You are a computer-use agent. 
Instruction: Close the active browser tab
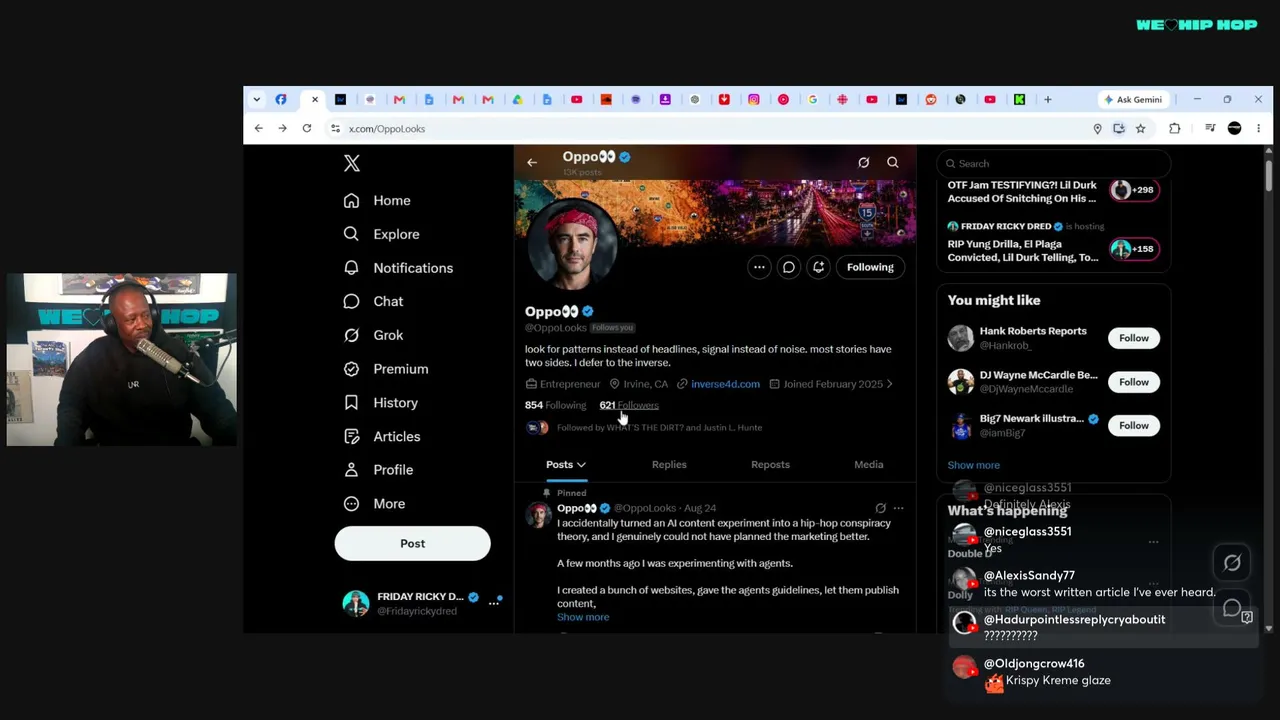[314, 99]
